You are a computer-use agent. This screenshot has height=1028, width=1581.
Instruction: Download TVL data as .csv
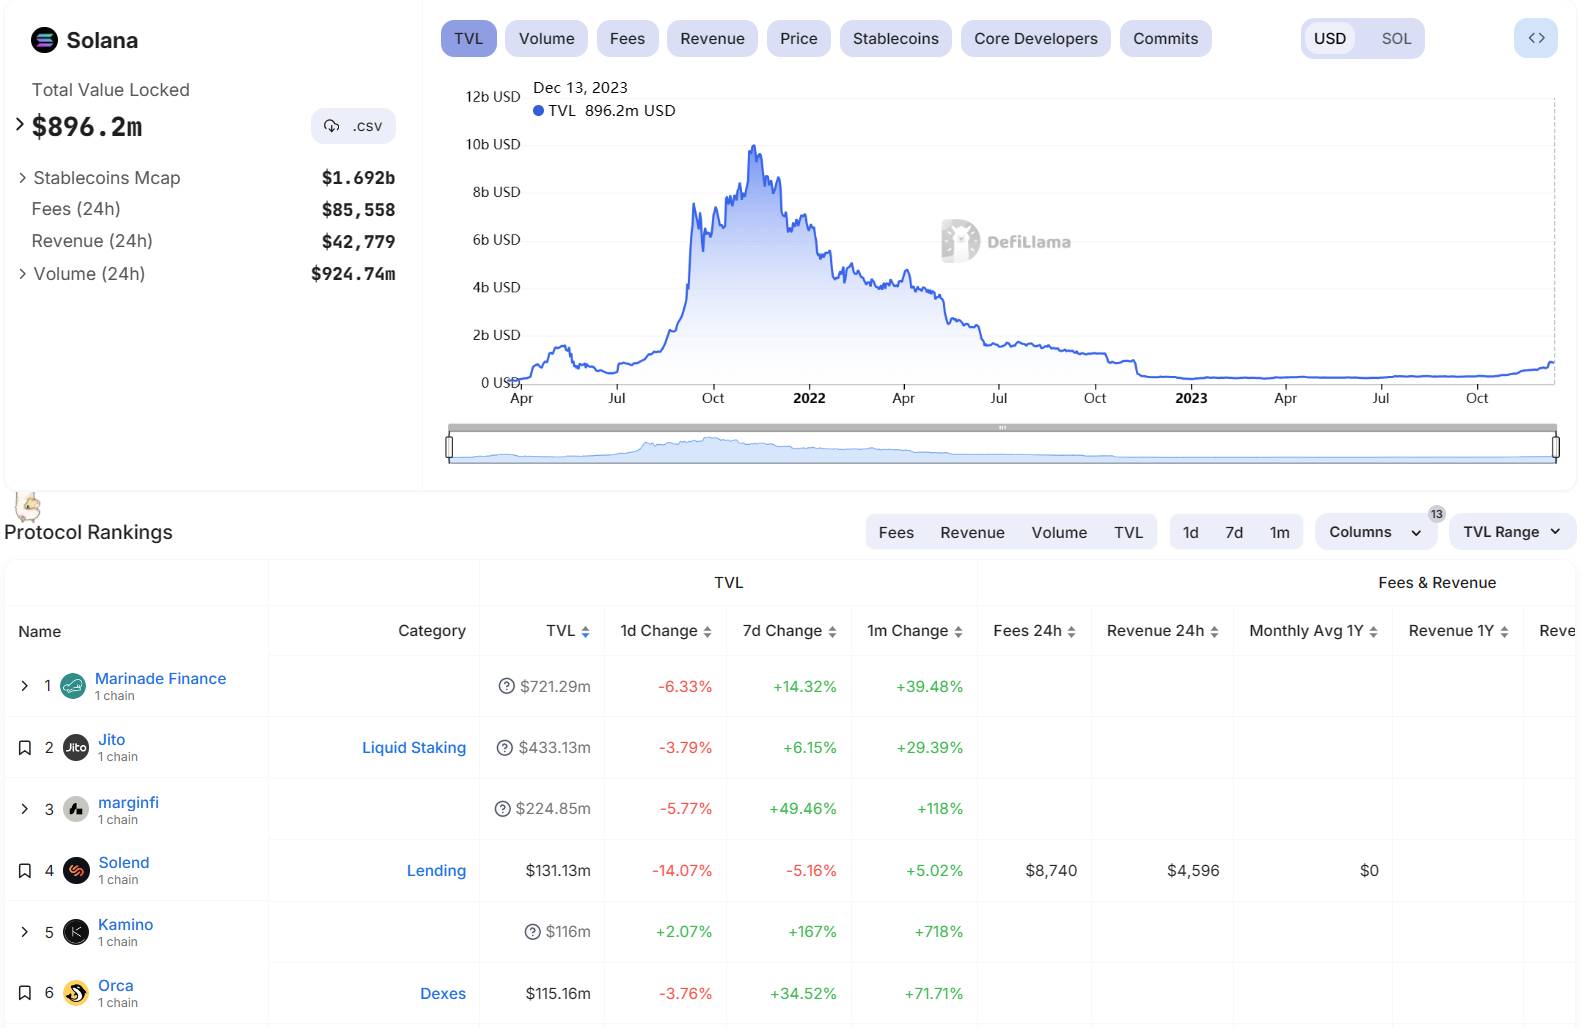point(353,126)
